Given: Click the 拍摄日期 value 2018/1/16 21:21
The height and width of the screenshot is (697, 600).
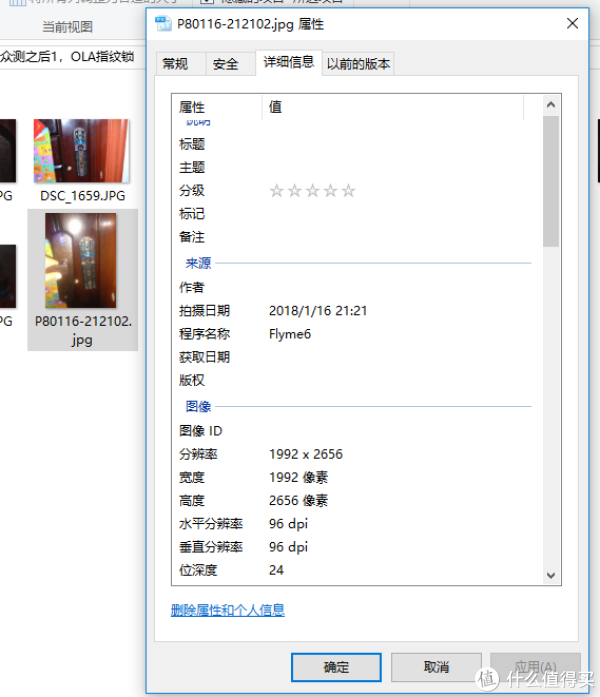Looking at the screenshot, I should (x=318, y=311).
